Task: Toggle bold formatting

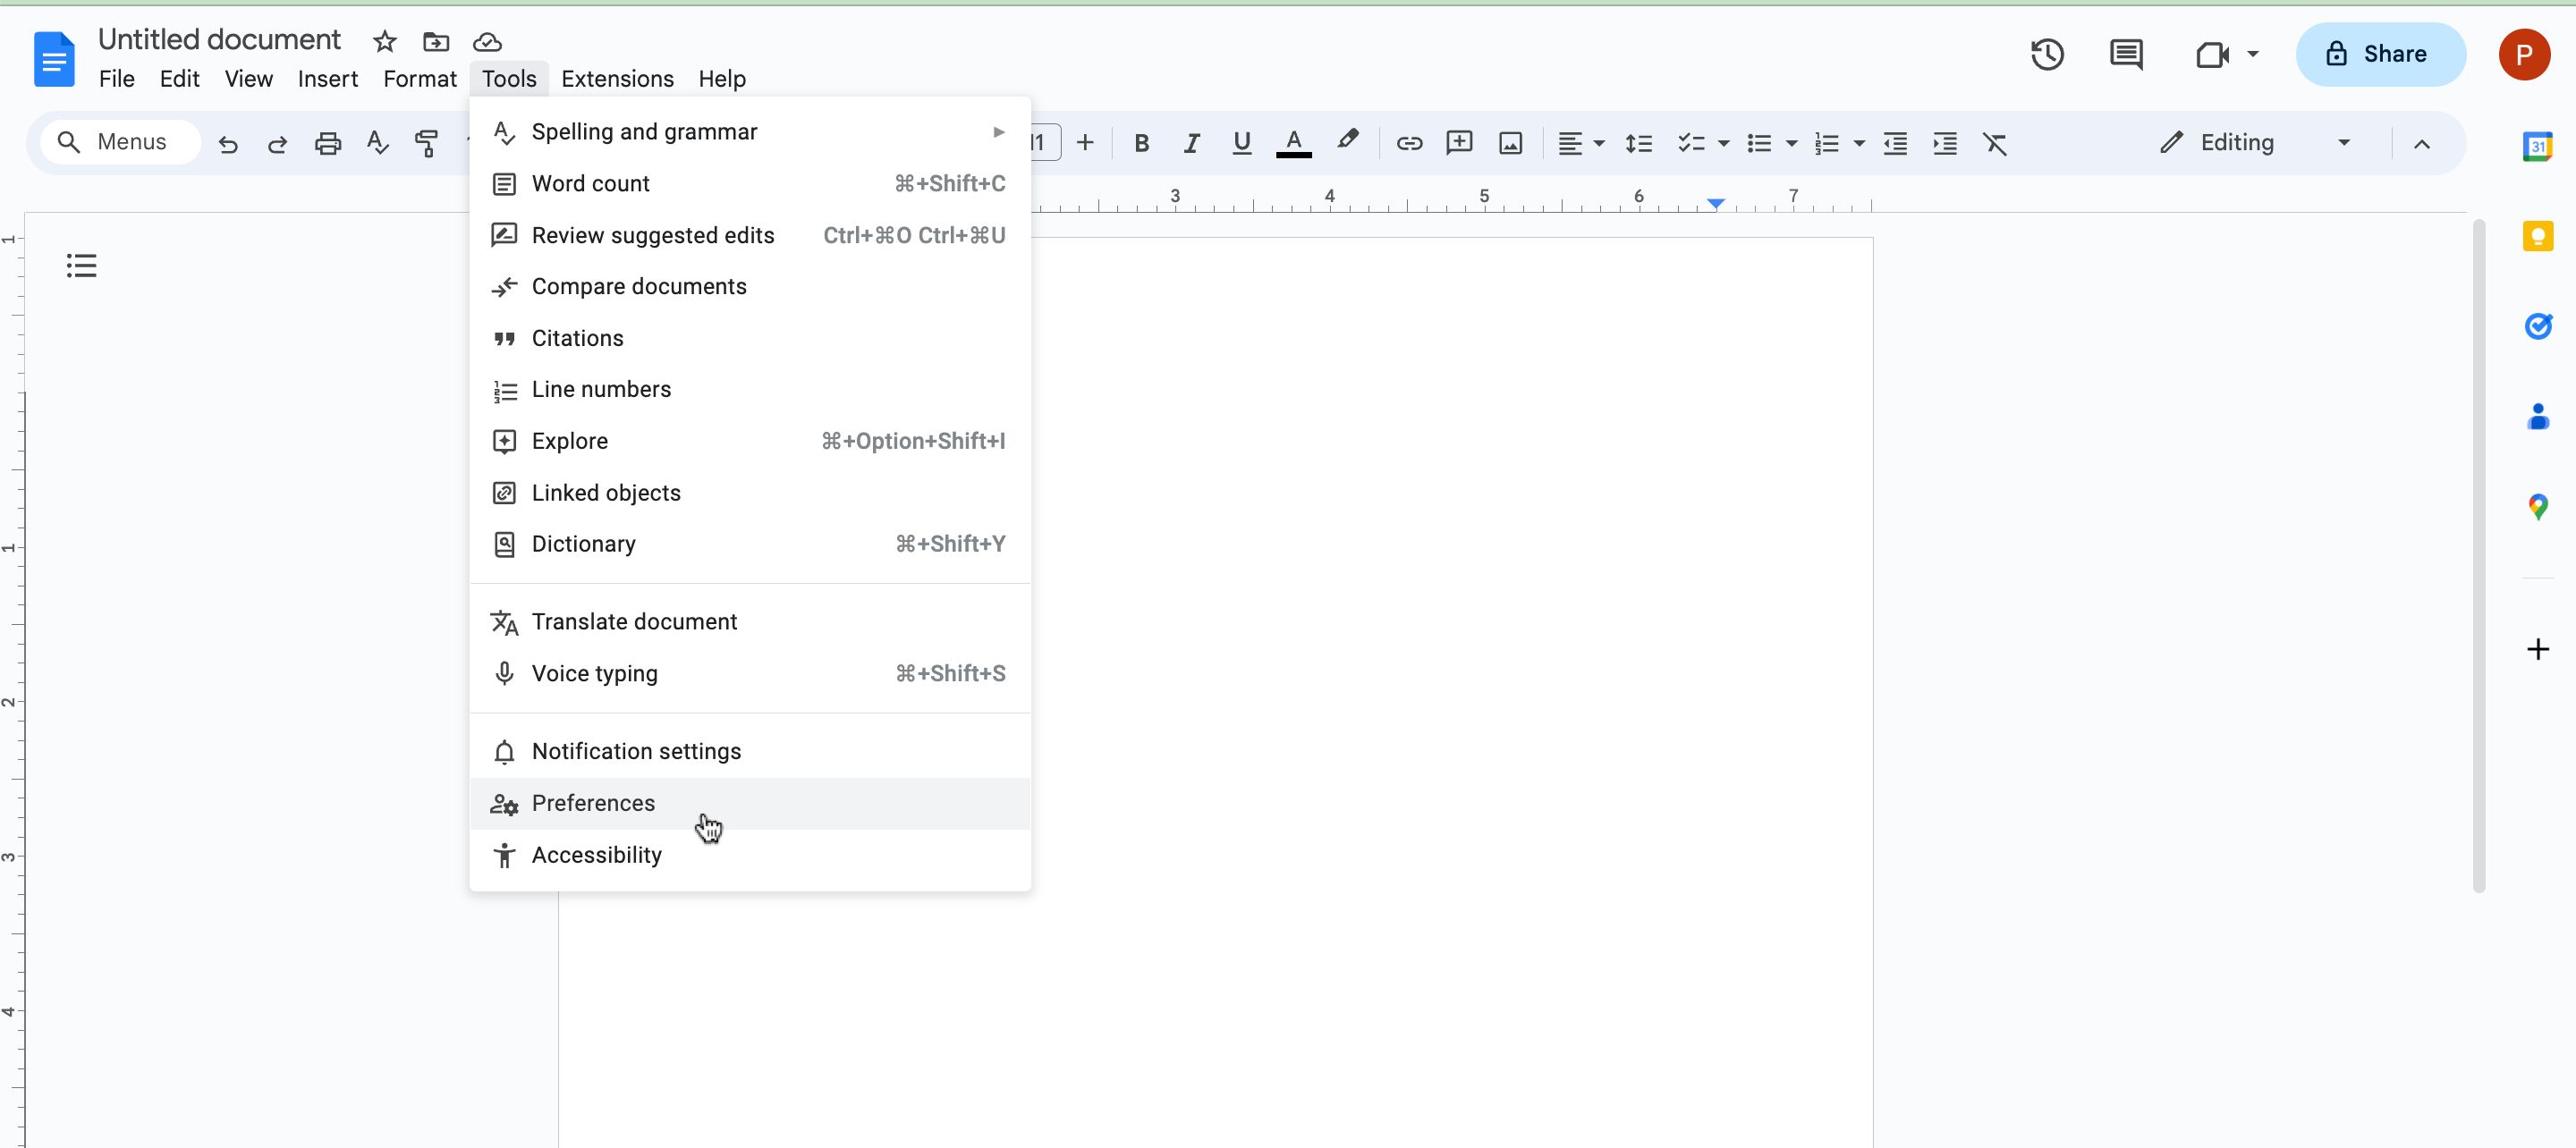Action: (1140, 143)
